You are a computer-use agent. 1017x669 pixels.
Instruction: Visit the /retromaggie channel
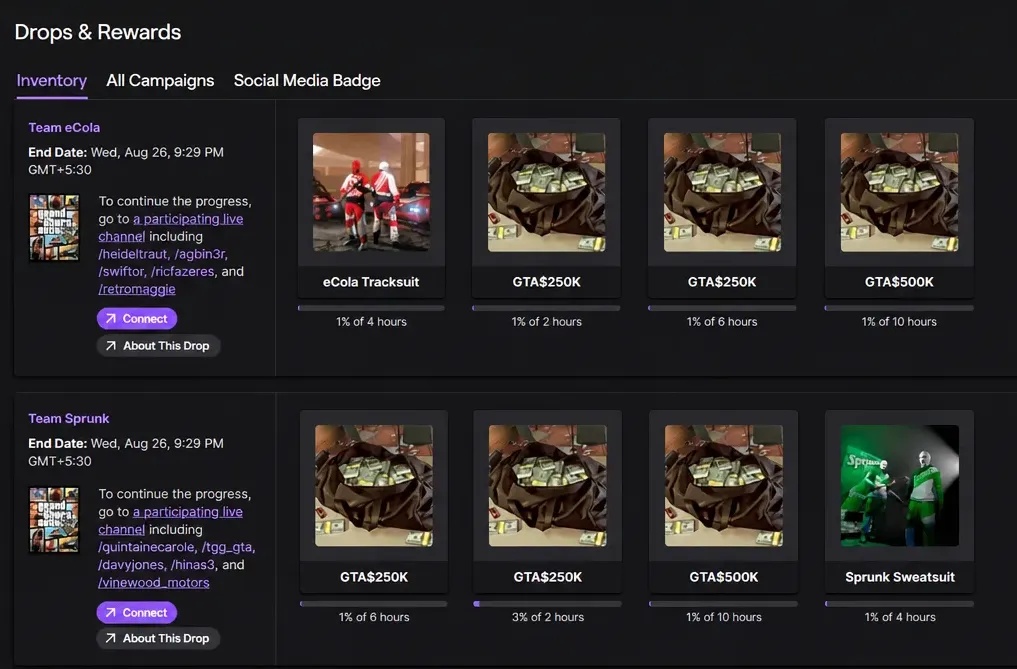(137, 289)
